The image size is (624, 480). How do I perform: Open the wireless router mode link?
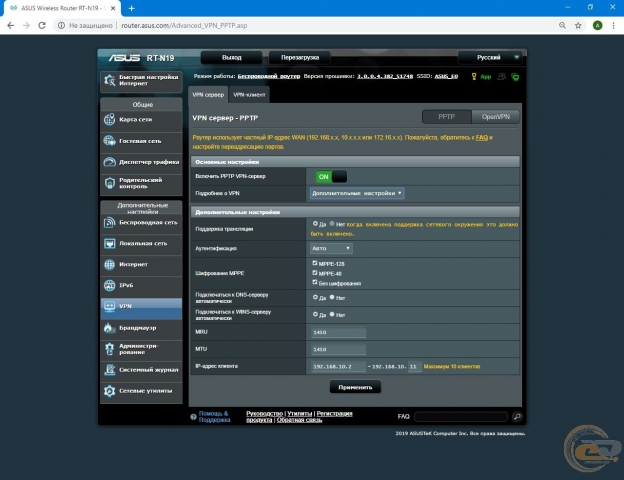click(x=269, y=76)
